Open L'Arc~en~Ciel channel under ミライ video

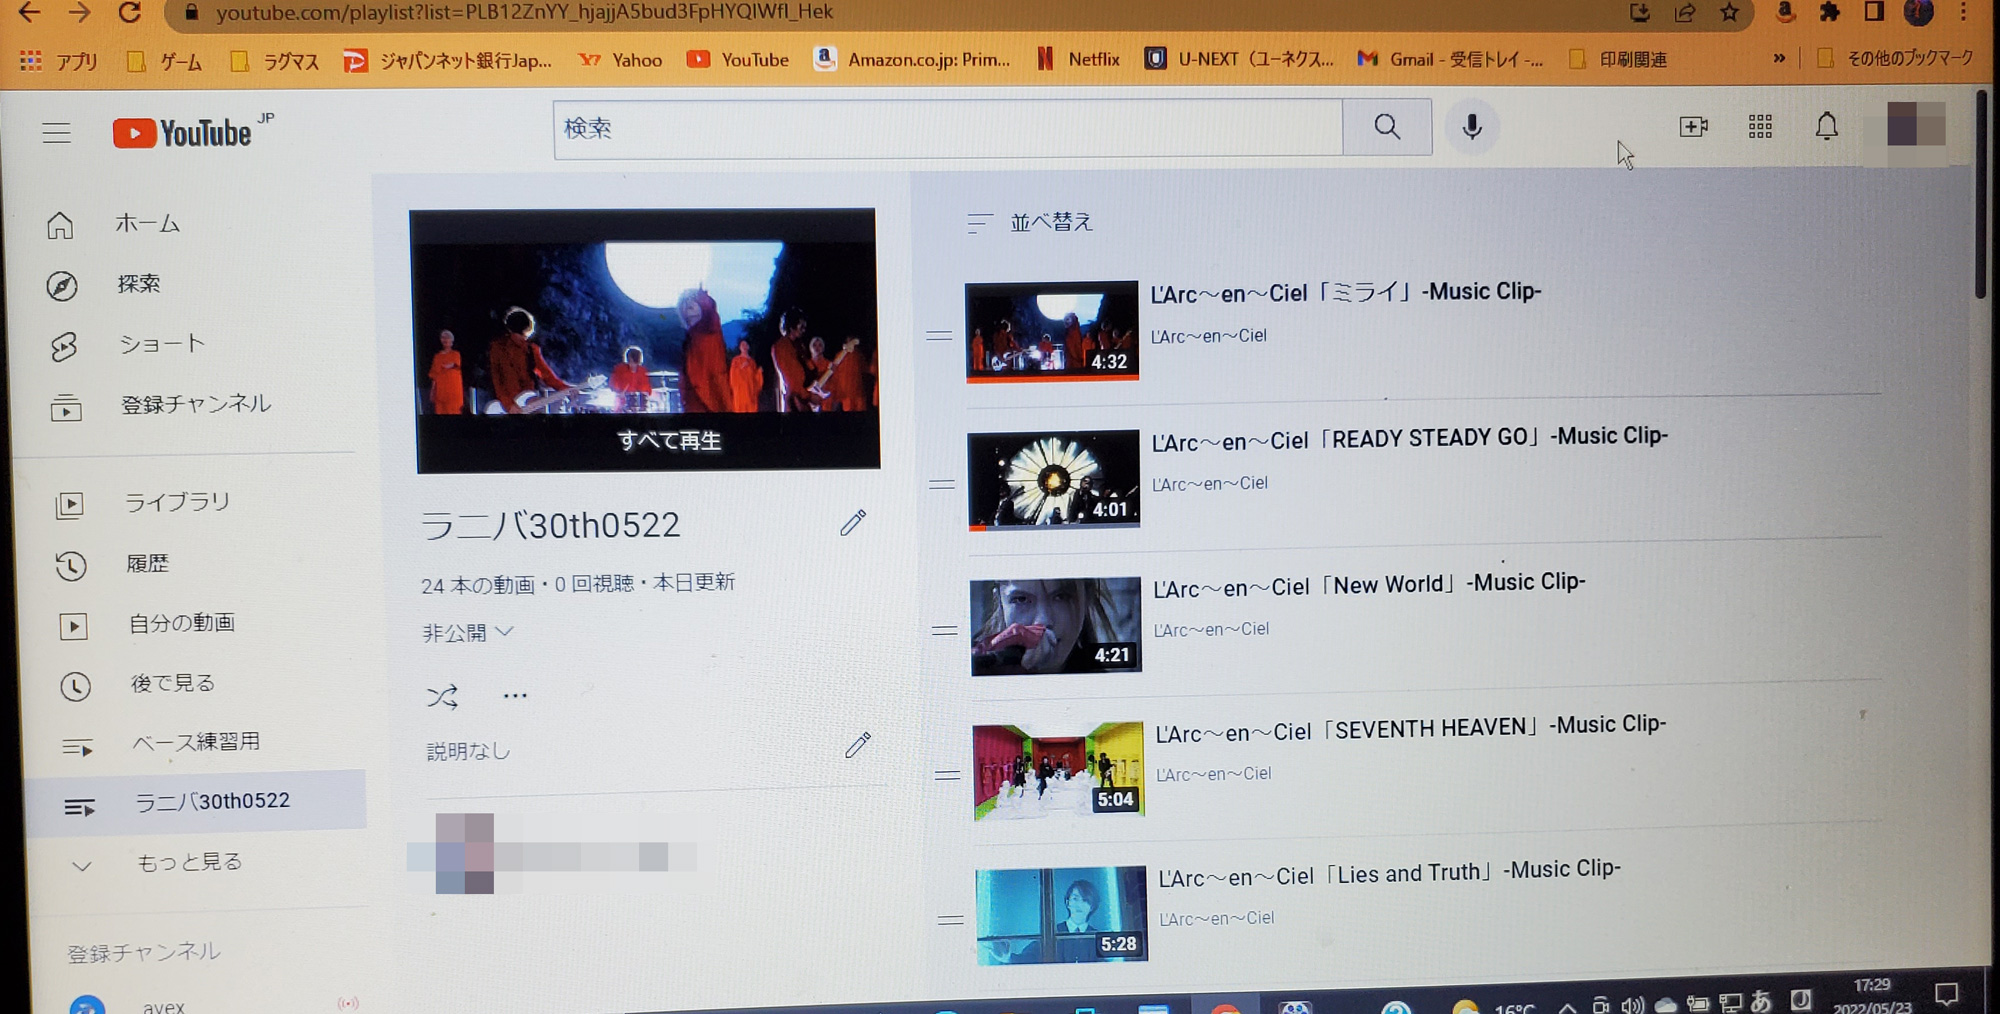(x=1208, y=336)
